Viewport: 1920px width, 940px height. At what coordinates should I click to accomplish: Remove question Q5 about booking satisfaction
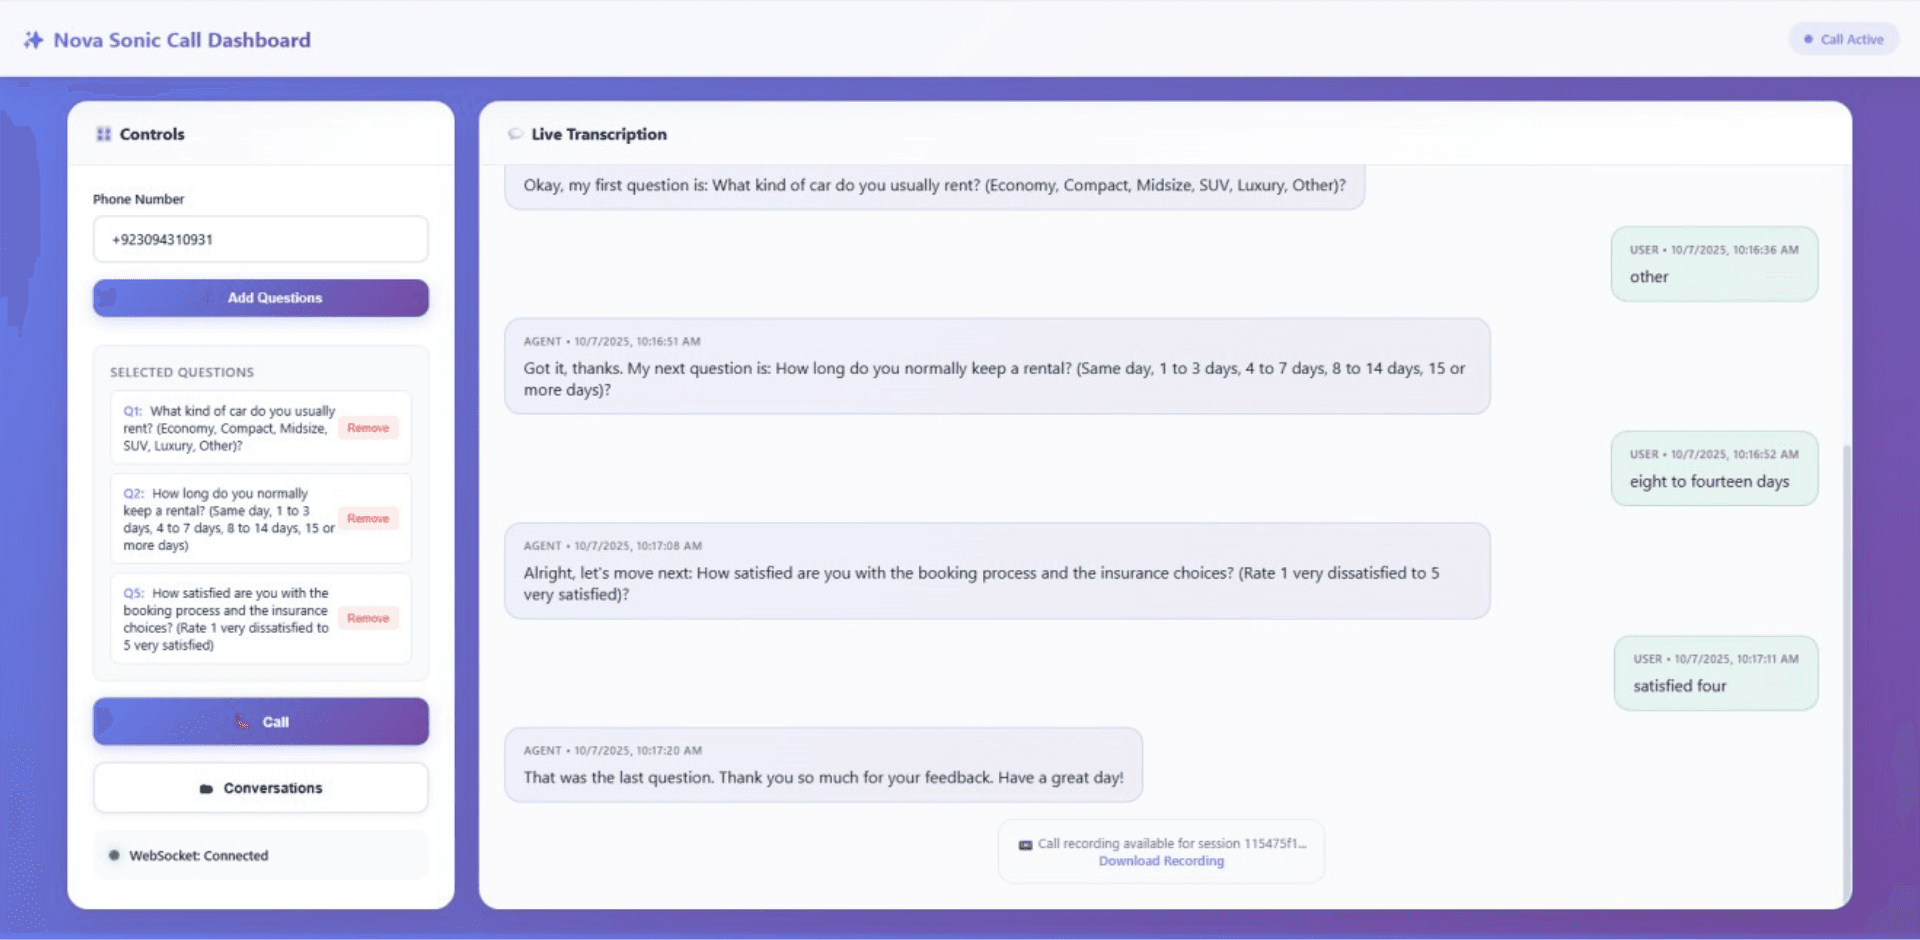(x=368, y=618)
